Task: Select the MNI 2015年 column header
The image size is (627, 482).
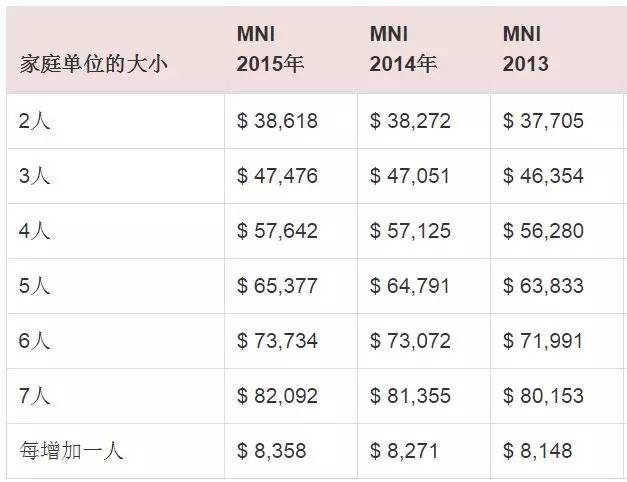Action: click(270, 49)
